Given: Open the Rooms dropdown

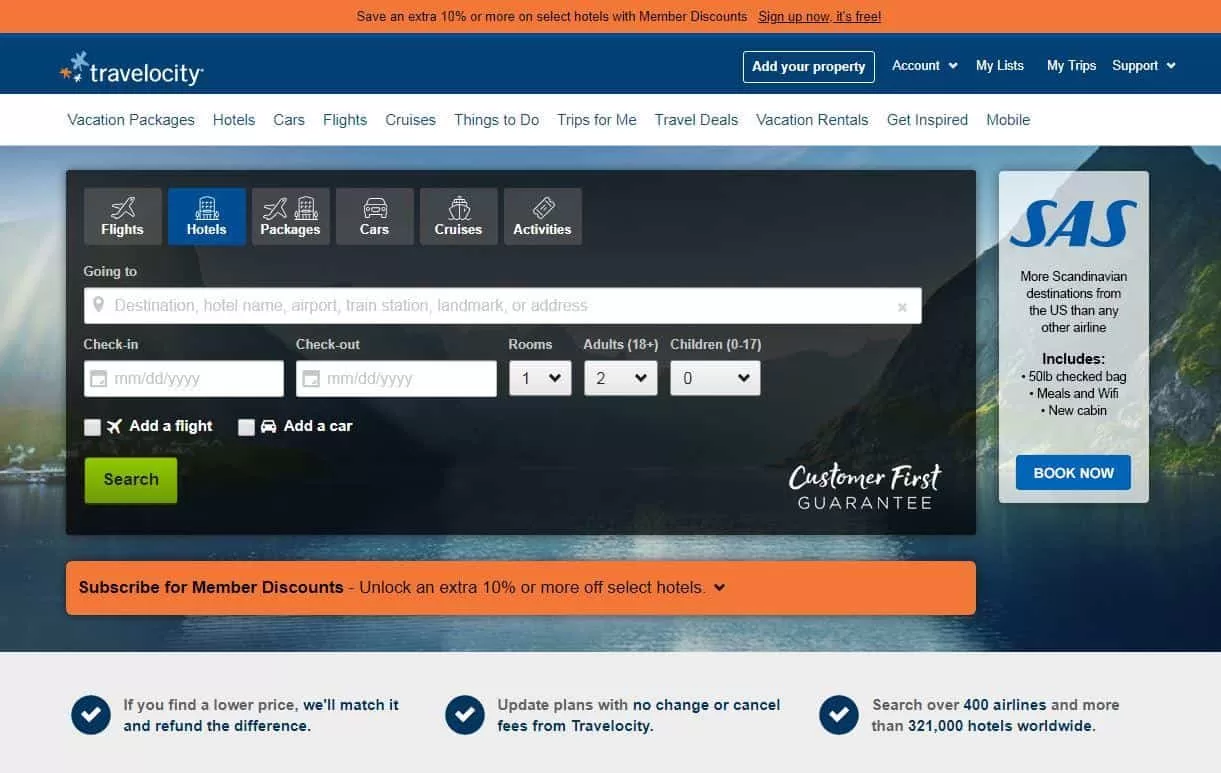Looking at the screenshot, I should tap(540, 378).
